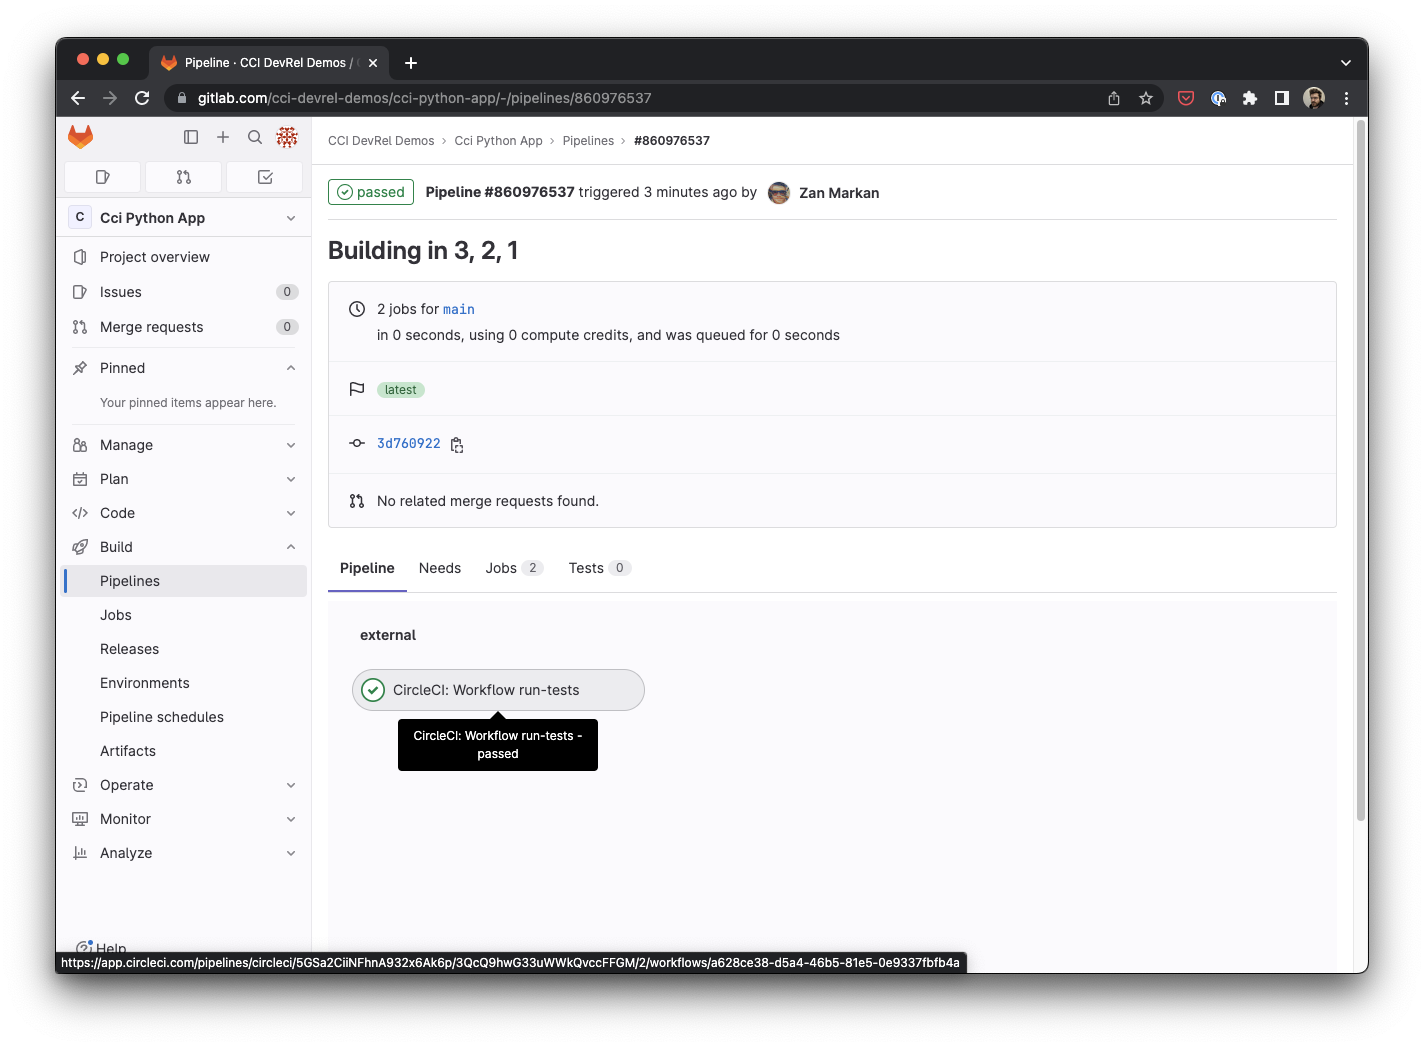
Task: Expand the Code menu
Action: tap(184, 513)
